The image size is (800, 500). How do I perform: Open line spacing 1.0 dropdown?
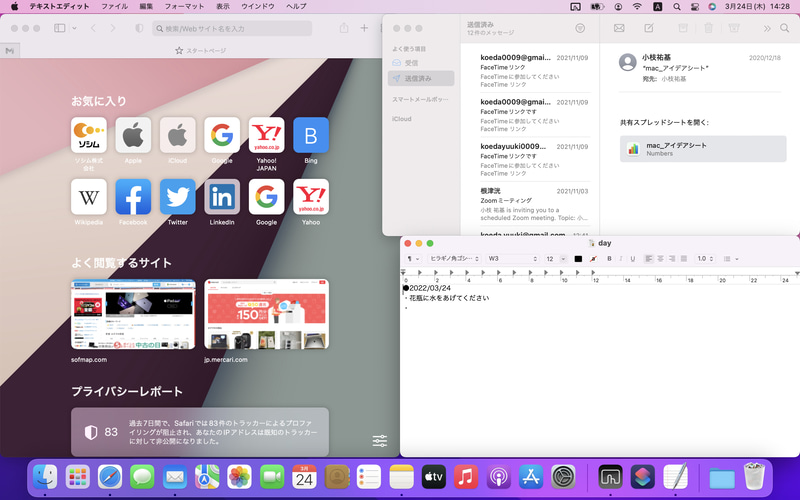[x=705, y=259]
